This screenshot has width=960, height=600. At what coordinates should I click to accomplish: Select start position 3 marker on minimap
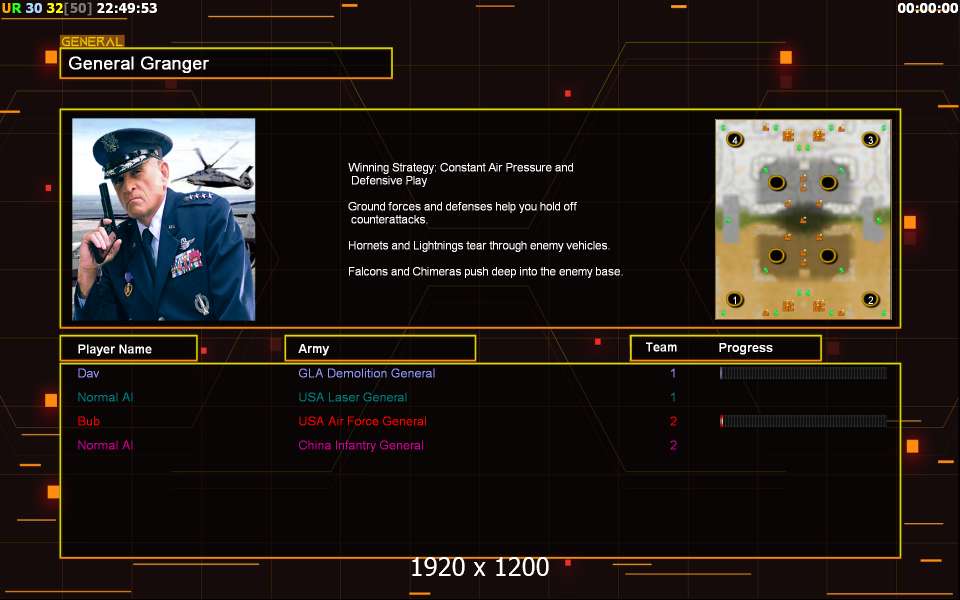pyautogui.click(x=871, y=140)
